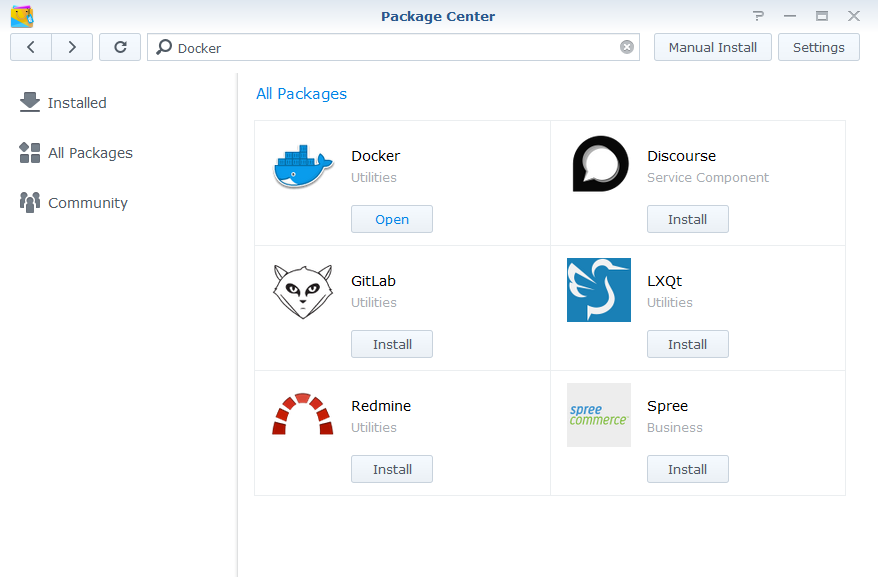Close the Package Center window

click(x=853, y=16)
